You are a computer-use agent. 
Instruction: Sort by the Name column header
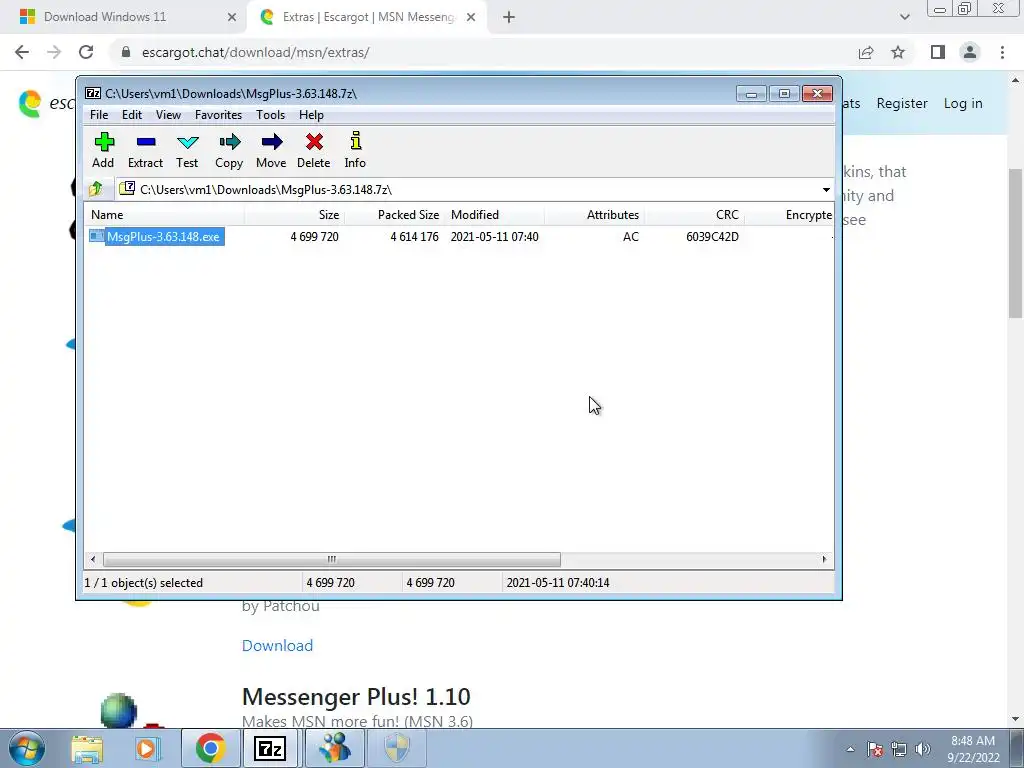point(165,215)
